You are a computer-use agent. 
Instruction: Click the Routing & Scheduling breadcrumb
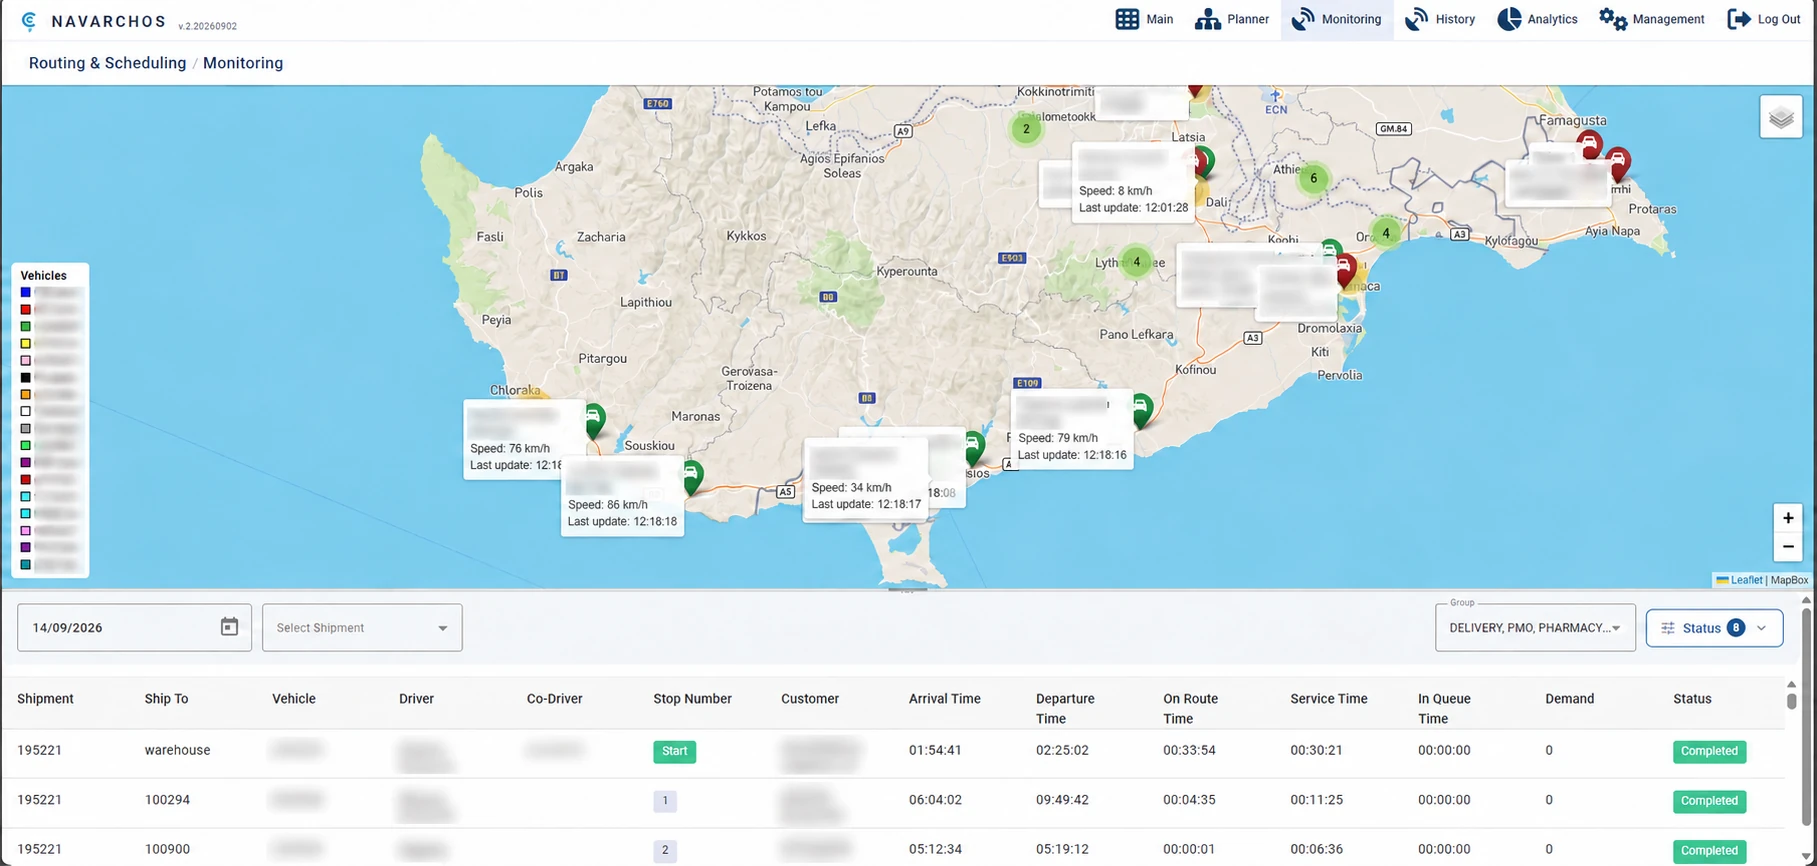(x=107, y=63)
